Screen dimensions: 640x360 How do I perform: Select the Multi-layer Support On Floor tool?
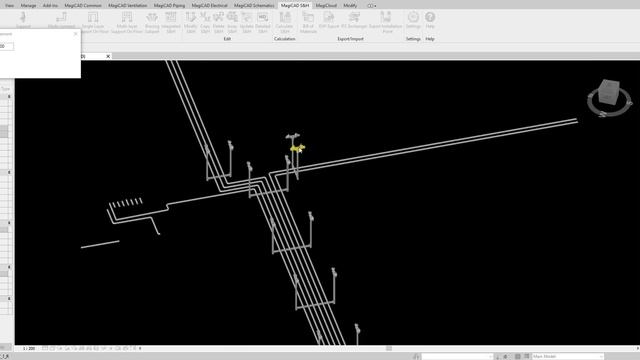pos(127,22)
